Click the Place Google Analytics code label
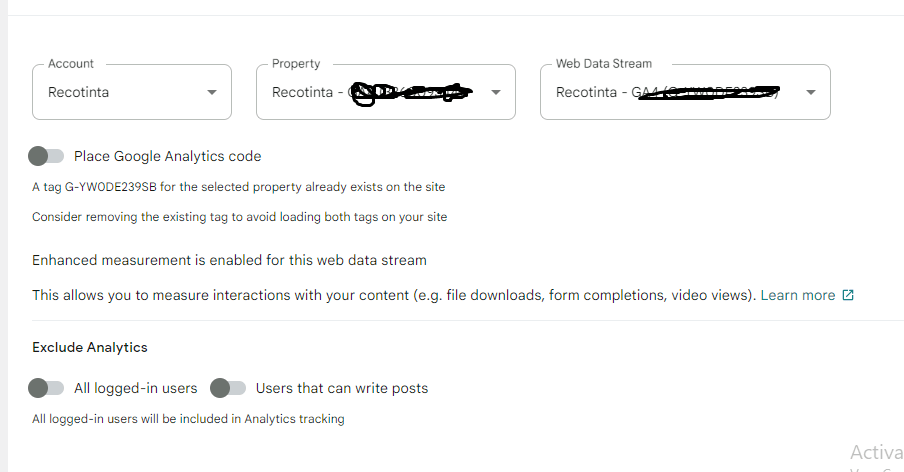The height and width of the screenshot is (472, 904). (x=167, y=156)
